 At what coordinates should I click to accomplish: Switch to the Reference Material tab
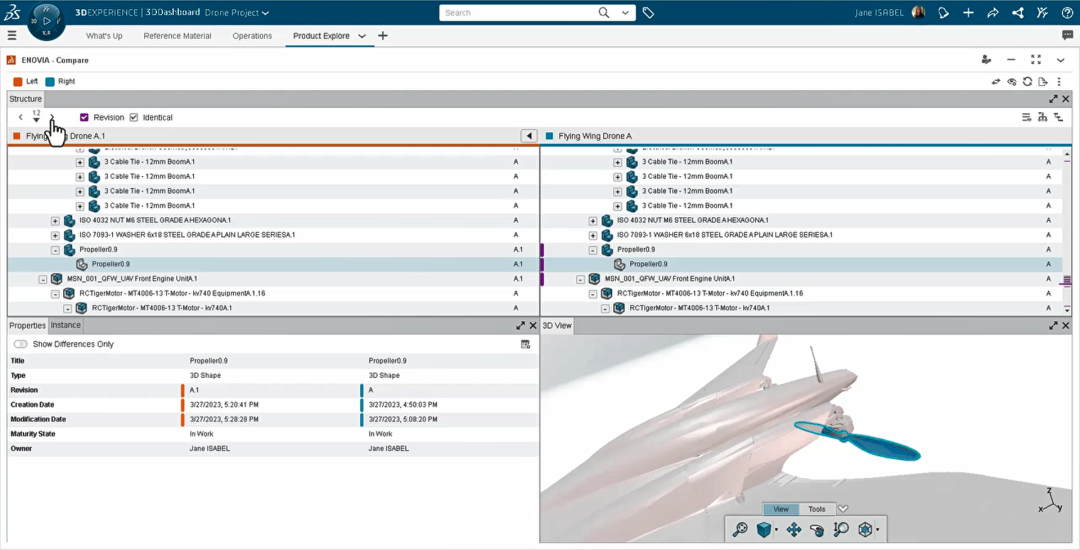[177, 36]
